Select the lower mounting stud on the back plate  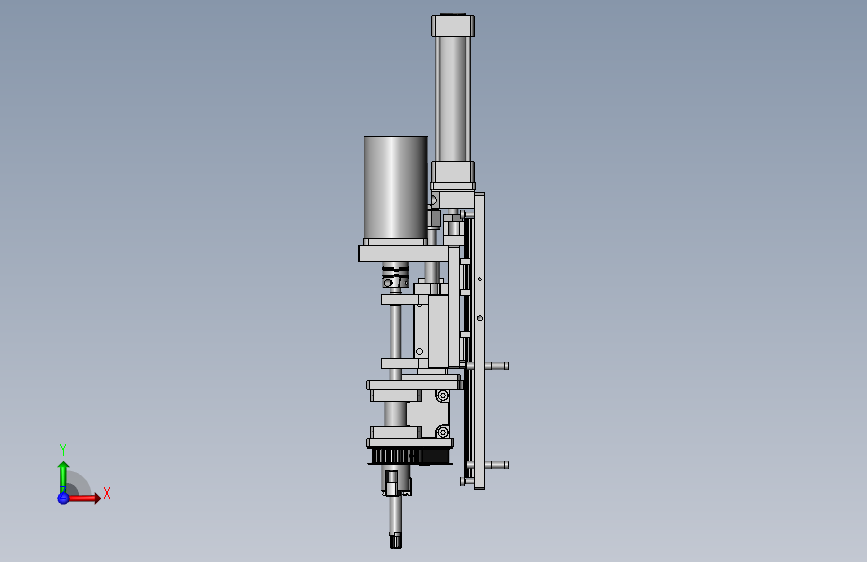pyautogui.click(x=497, y=465)
